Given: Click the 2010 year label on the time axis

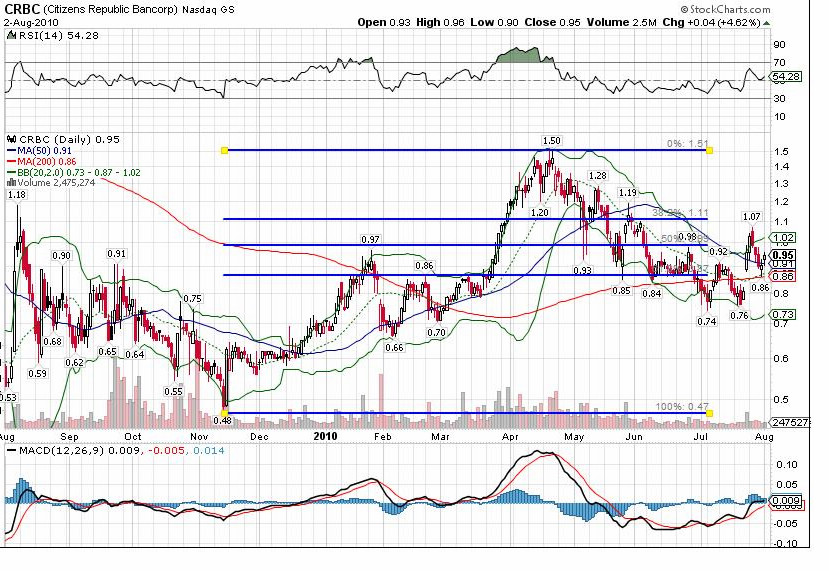Looking at the screenshot, I should [325, 436].
